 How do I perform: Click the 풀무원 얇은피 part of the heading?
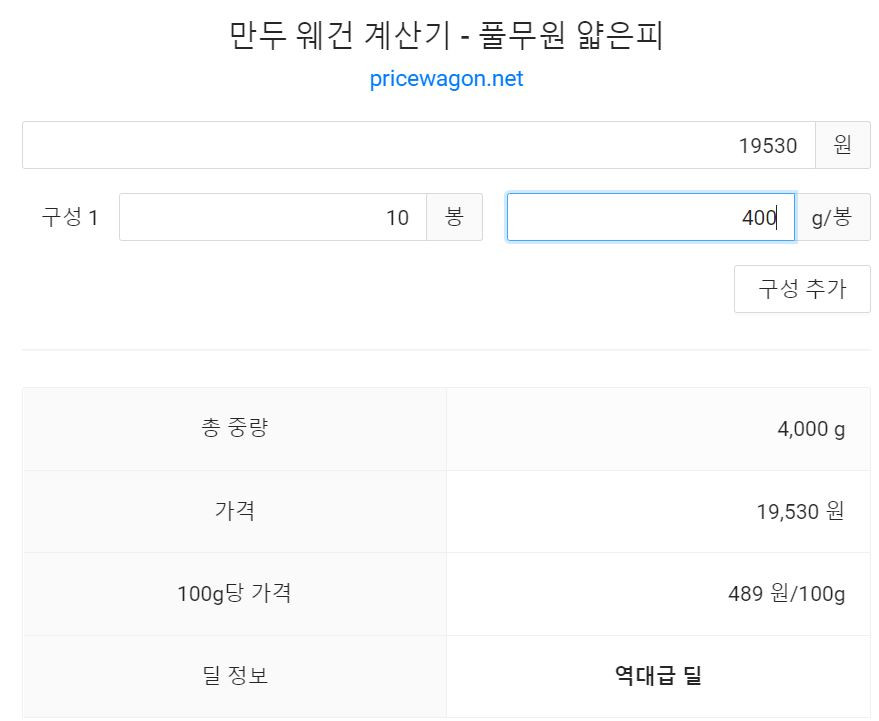coord(571,35)
